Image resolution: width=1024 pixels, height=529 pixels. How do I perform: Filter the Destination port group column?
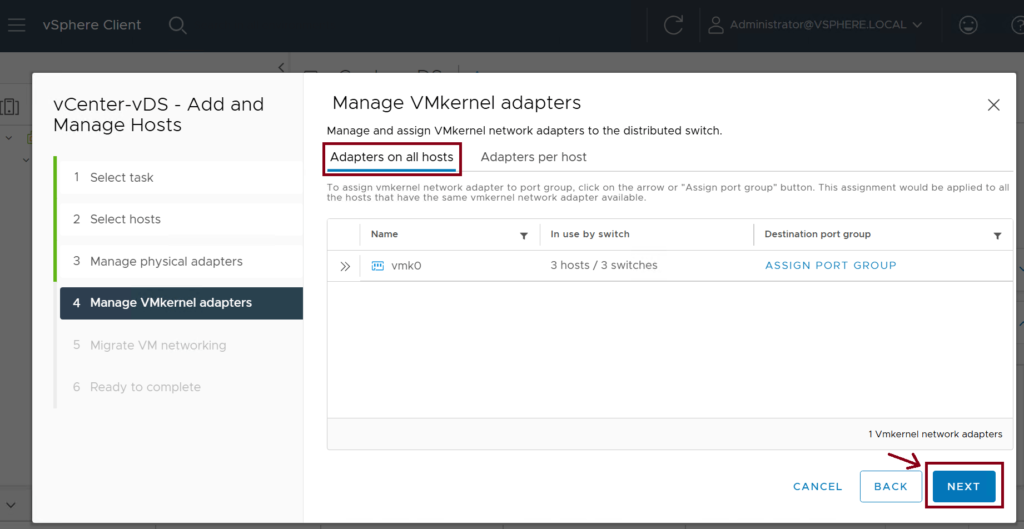point(997,236)
